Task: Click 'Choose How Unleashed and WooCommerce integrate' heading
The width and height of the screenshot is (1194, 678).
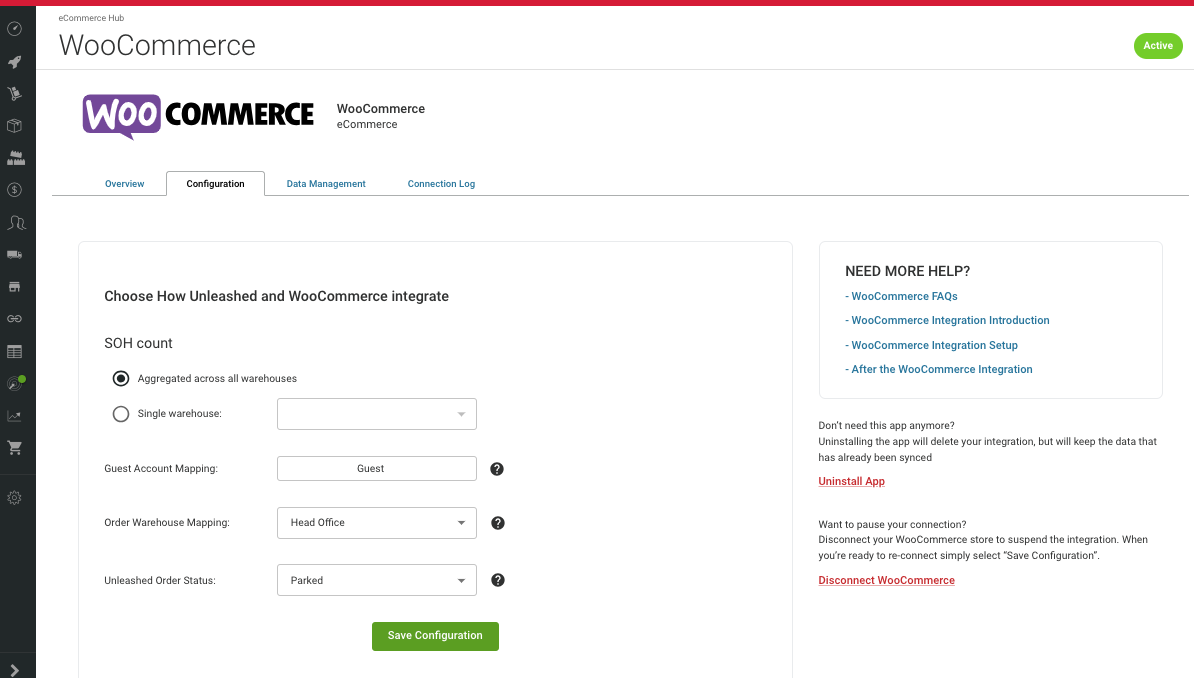Action: tap(276, 296)
